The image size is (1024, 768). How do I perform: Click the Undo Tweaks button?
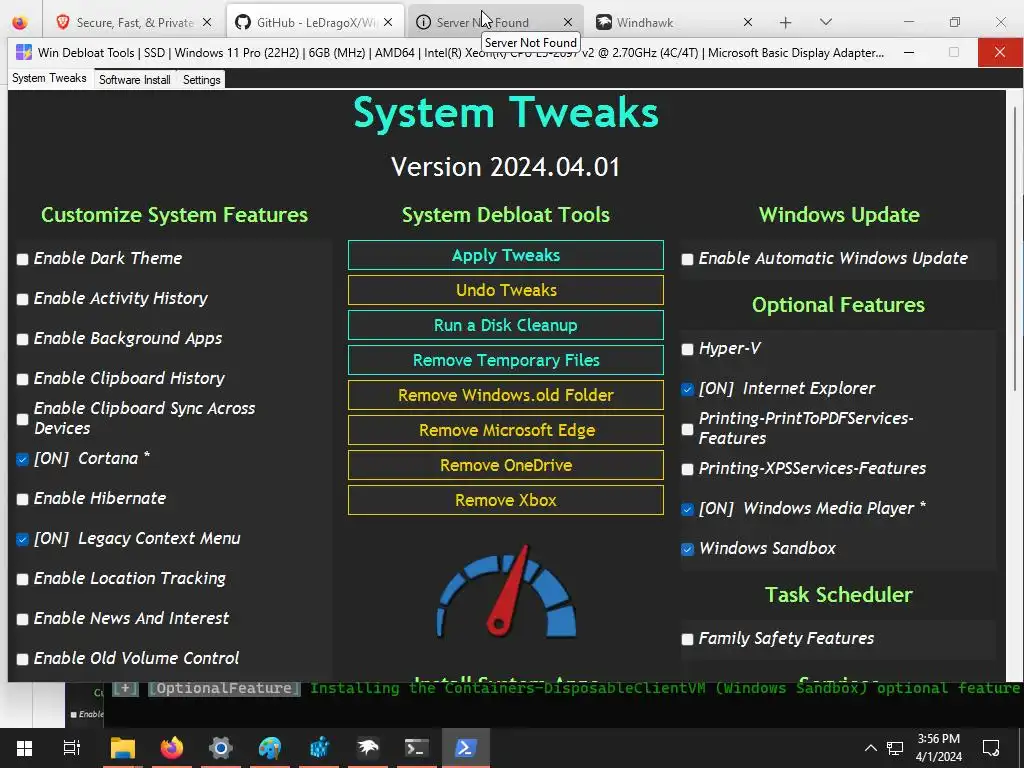coord(505,290)
